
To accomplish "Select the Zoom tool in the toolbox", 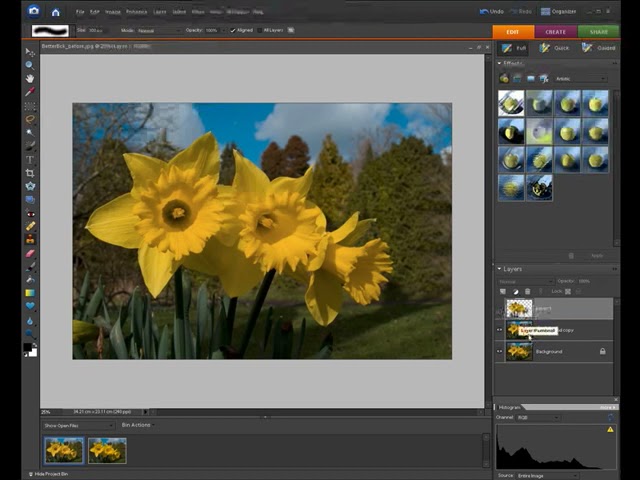I will (30, 65).
